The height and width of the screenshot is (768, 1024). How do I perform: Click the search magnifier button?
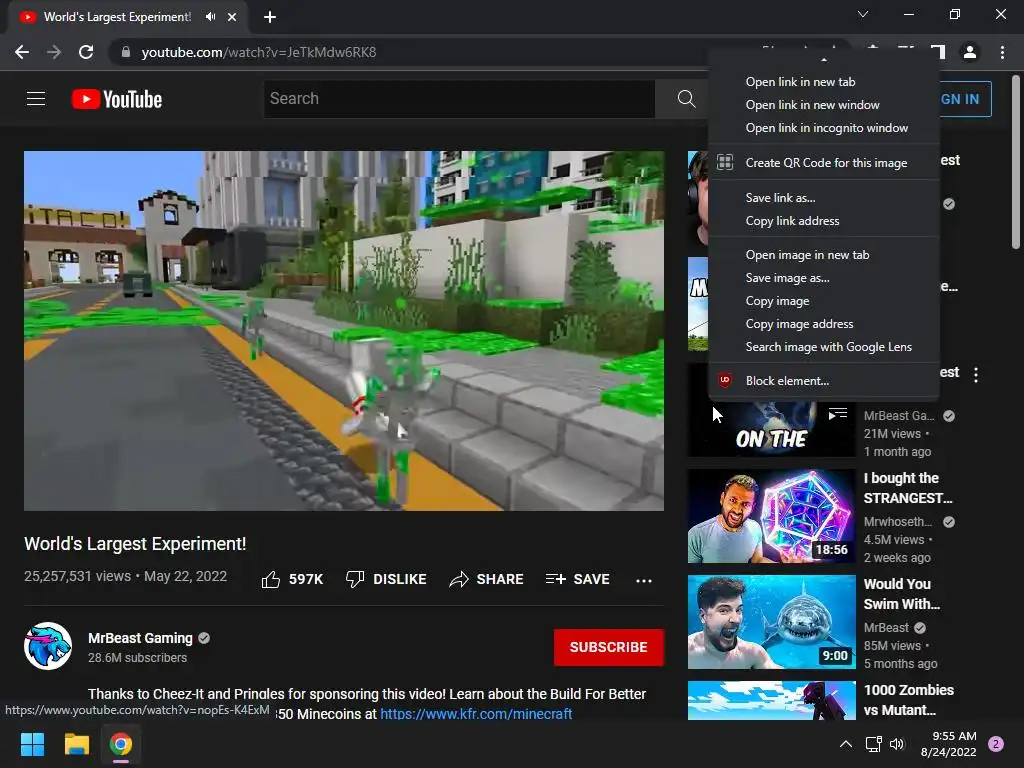pyautogui.click(x=686, y=99)
